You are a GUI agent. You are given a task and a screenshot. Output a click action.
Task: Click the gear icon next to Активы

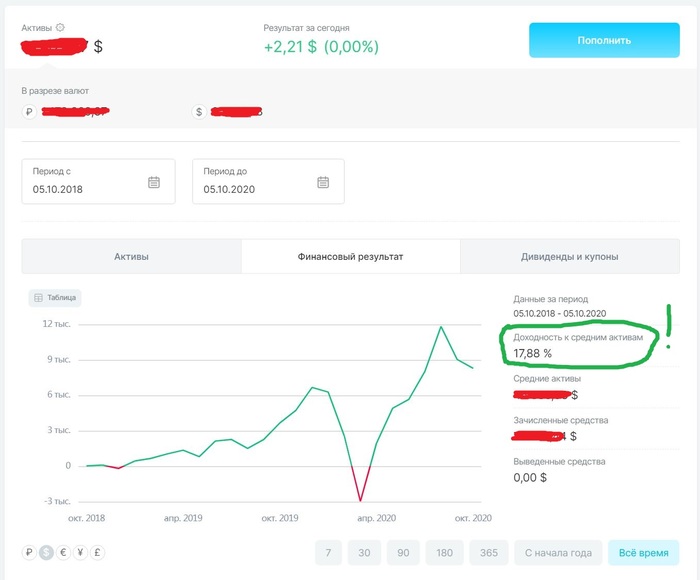[60, 28]
